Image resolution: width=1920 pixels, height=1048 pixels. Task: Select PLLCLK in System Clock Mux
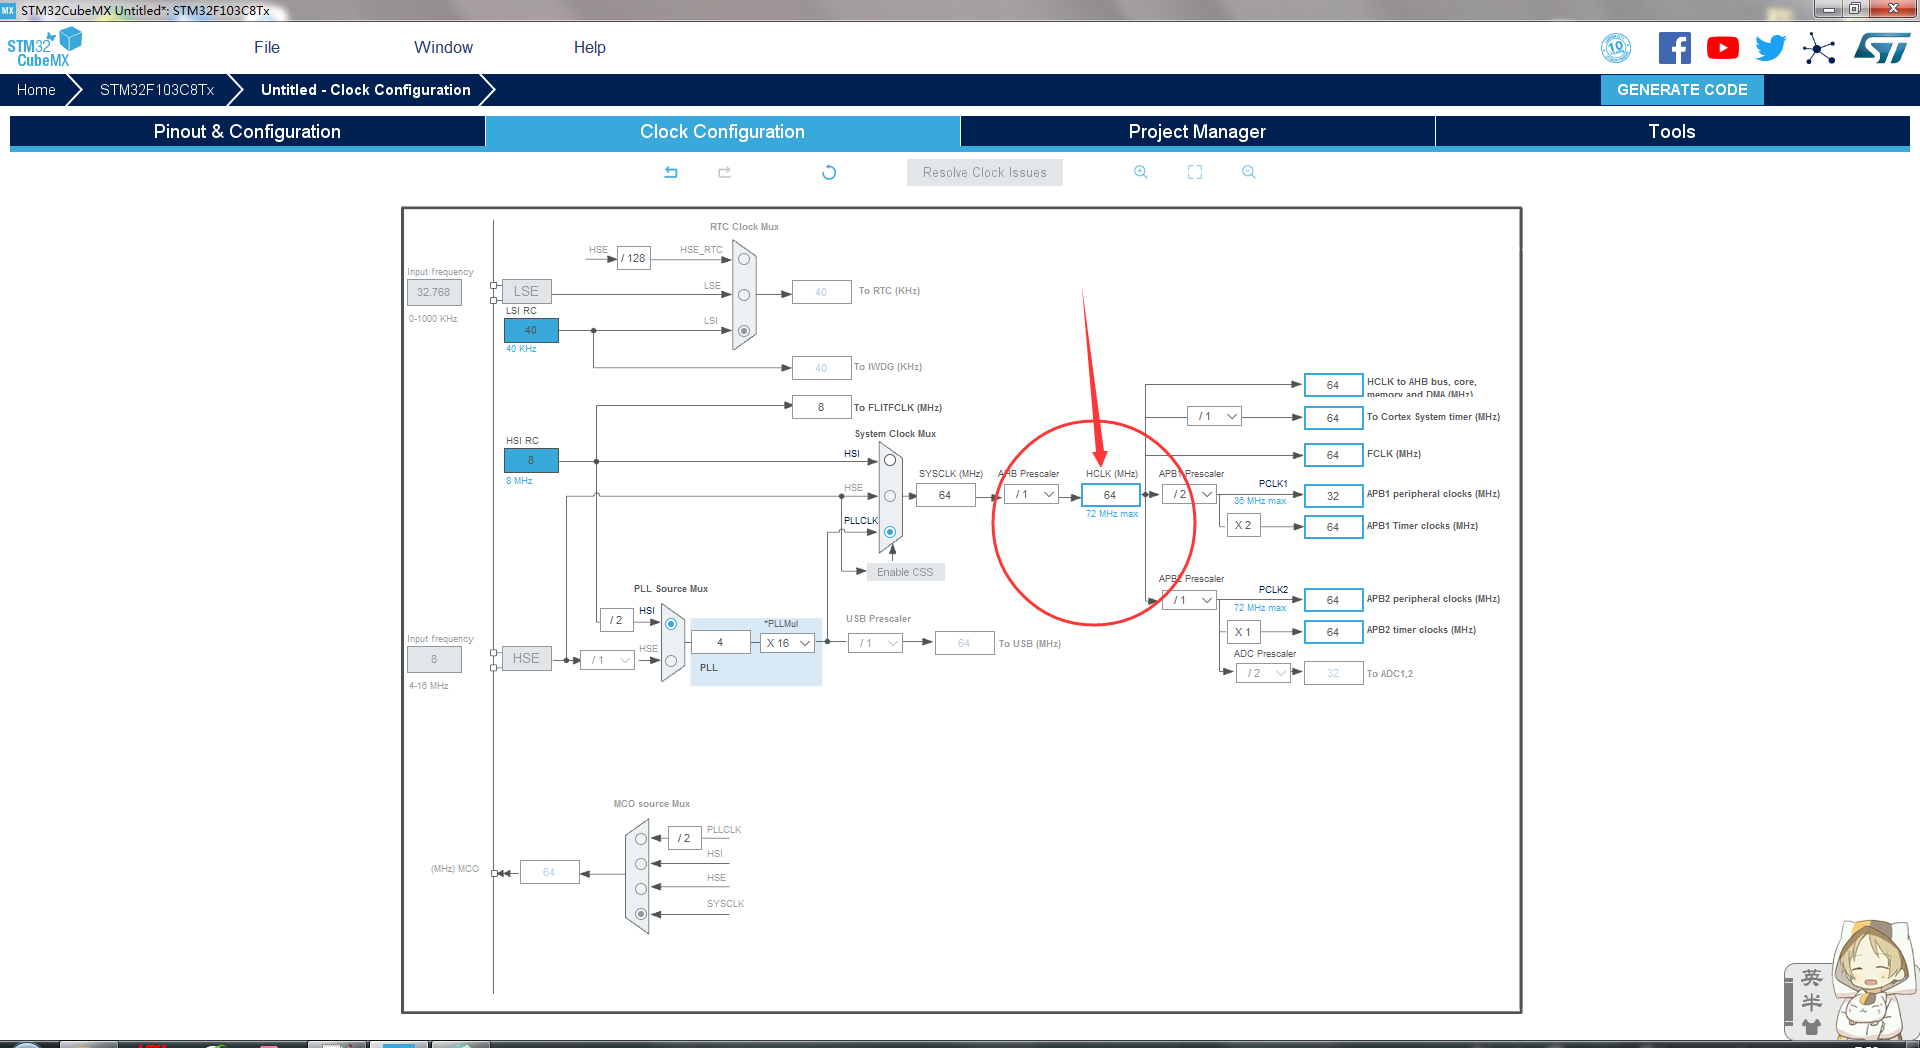click(x=890, y=532)
